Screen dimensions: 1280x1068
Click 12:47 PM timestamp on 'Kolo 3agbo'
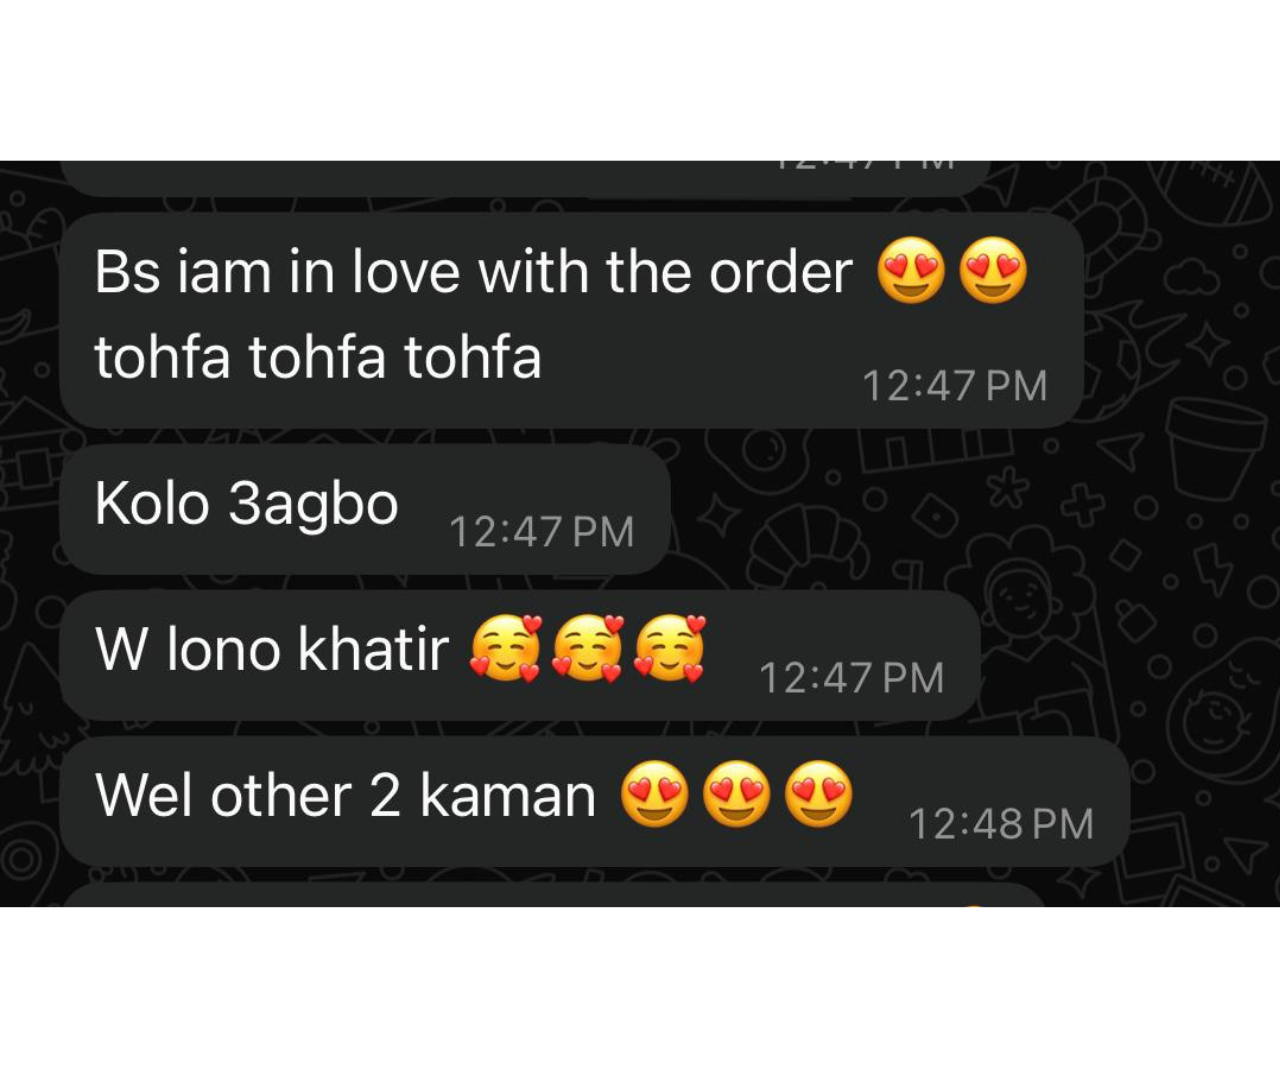pos(542,532)
